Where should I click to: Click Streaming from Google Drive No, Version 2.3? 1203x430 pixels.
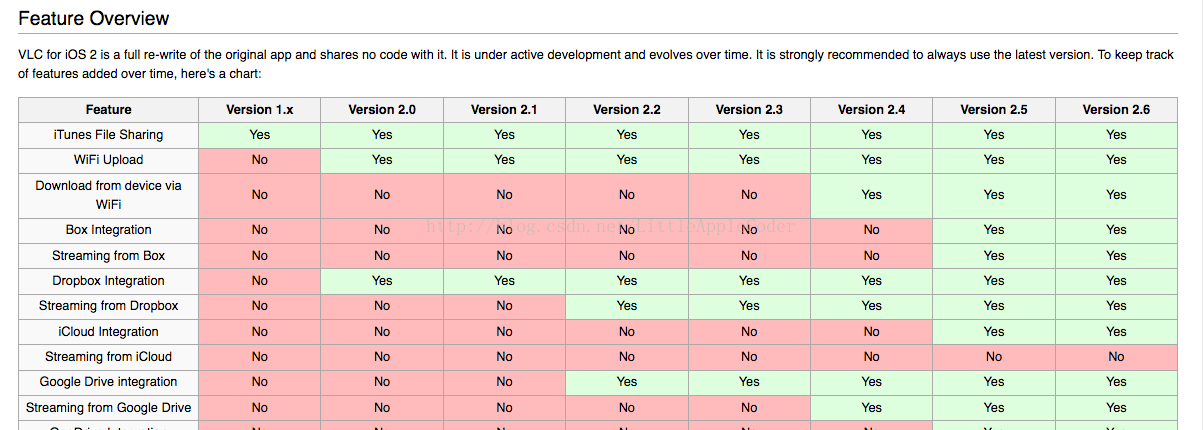tap(749, 407)
